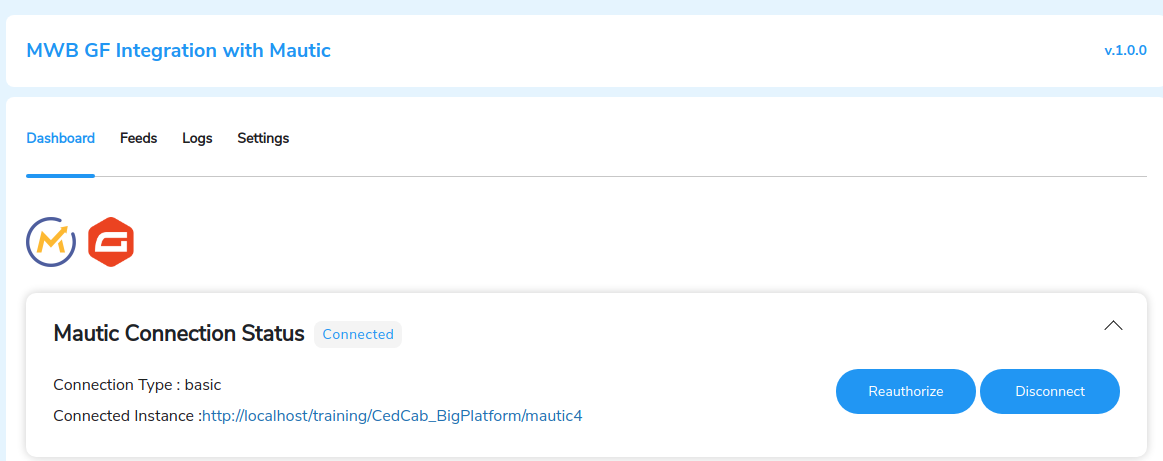Select the Connection Type basic text

[x=137, y=385]
